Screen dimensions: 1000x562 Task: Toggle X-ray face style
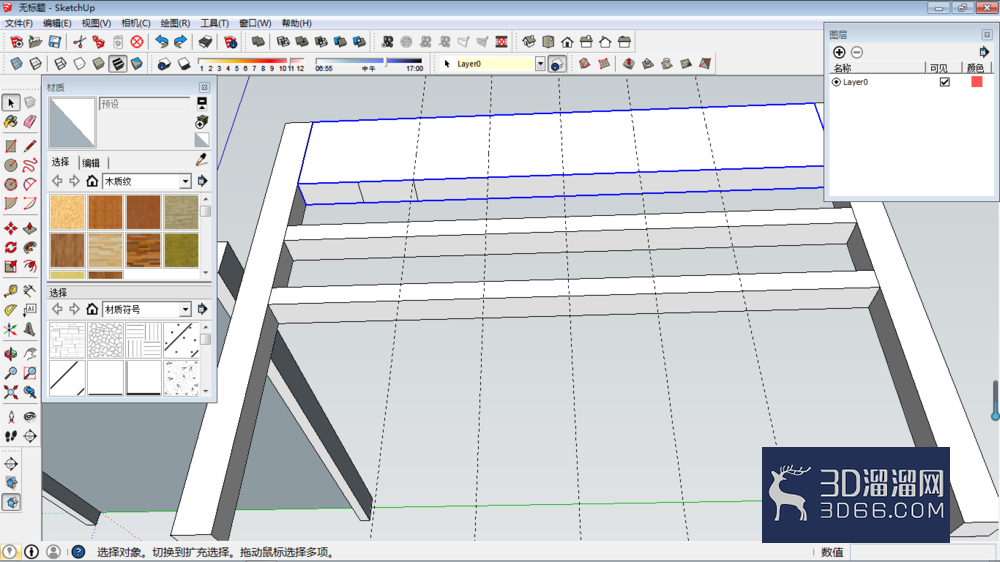[x=17, y=63]
